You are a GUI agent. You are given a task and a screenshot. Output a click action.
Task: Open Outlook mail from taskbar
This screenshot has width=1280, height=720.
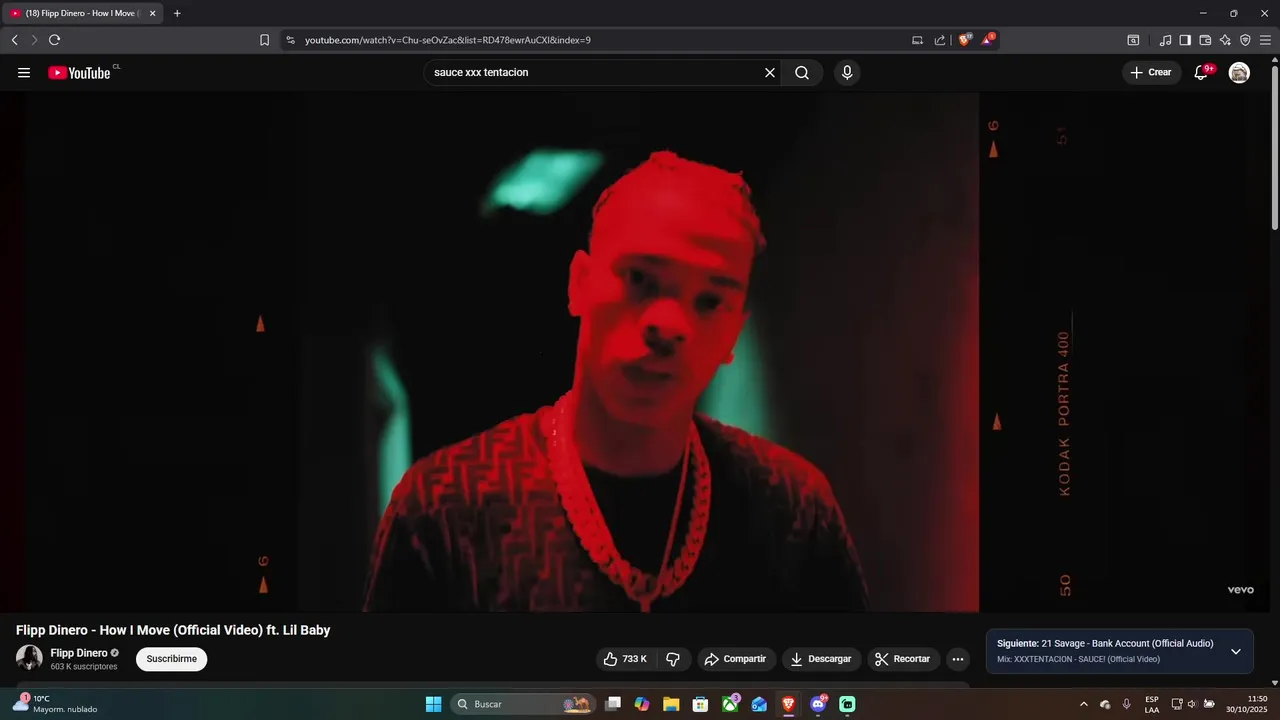[759, 704]
